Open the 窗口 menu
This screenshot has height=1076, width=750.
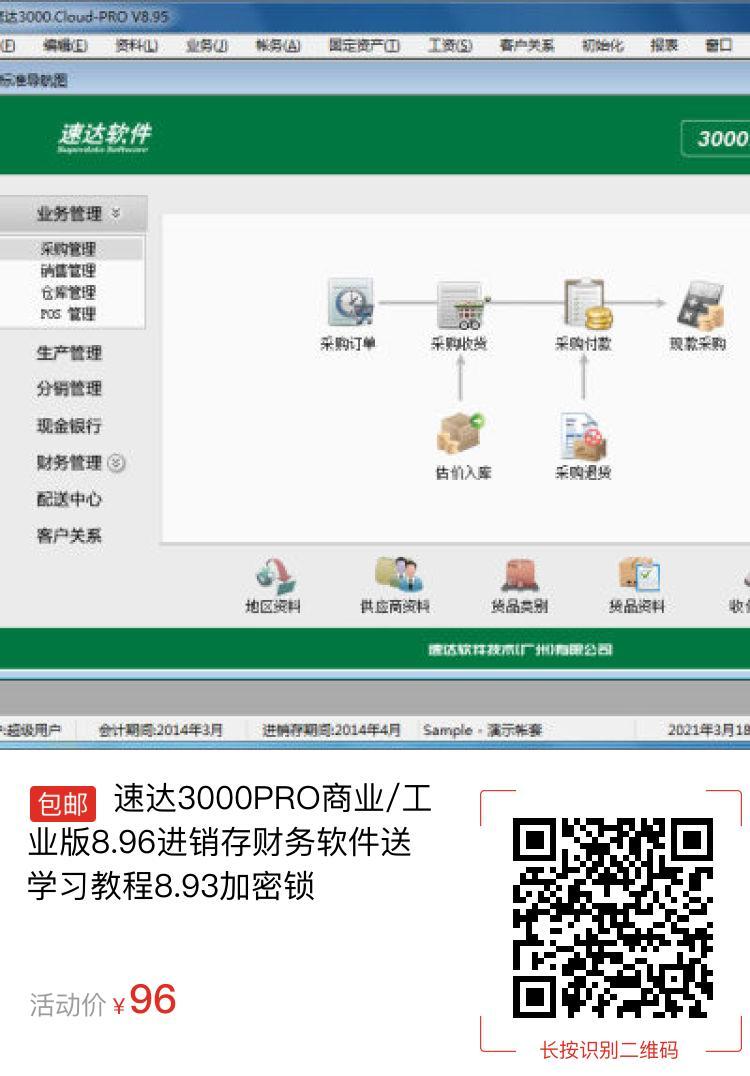click(719, 45)
